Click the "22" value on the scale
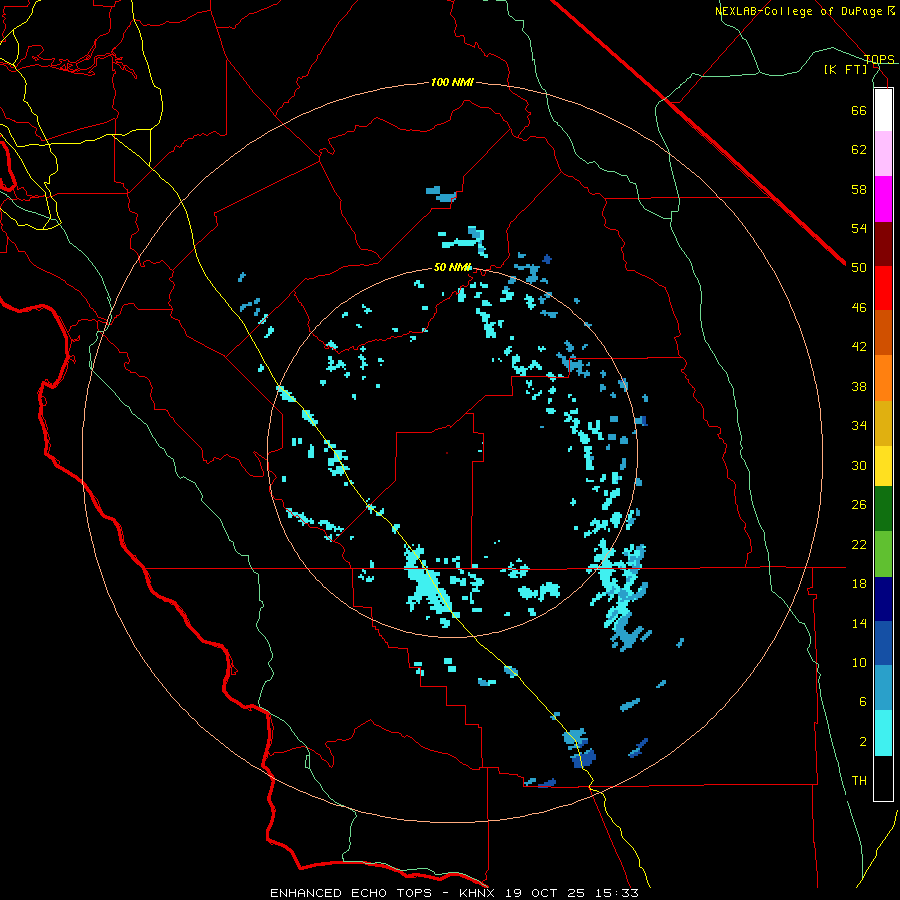The width and height of the screenshot is (900, 900). (859, 545)
